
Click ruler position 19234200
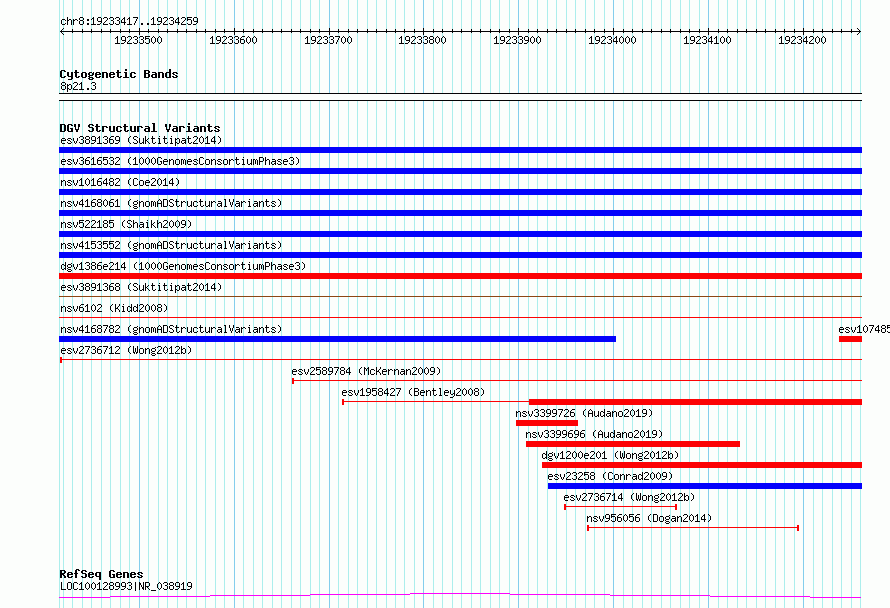point(802,40)
